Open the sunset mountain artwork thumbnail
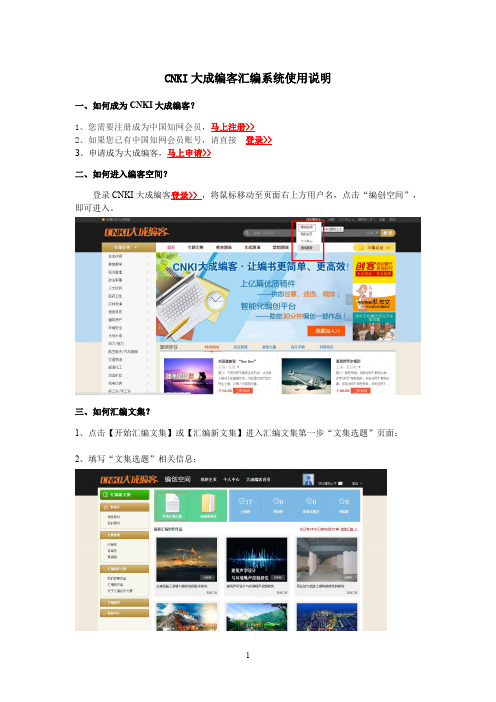496x702 pixels. (186, 560)
